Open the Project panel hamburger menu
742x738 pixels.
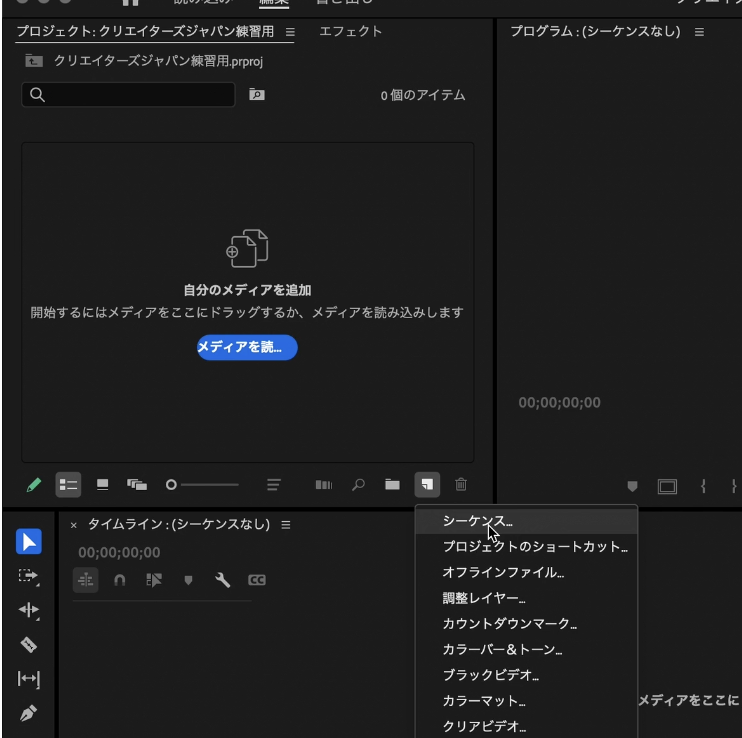pos(290,32)
